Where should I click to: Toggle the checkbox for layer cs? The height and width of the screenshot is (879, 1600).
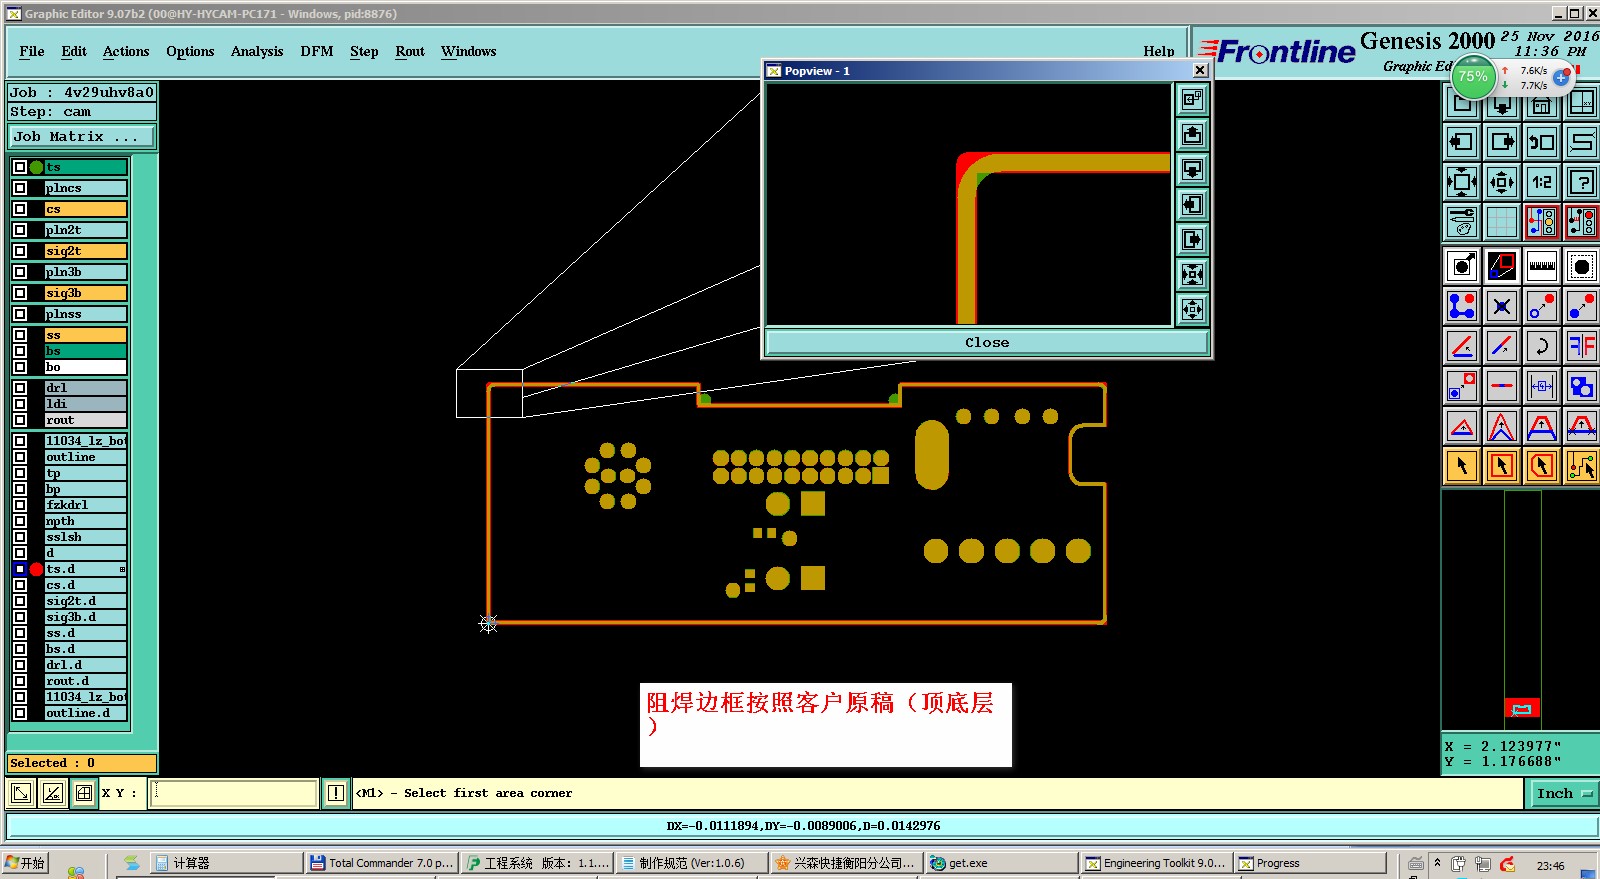pos(20,209)
